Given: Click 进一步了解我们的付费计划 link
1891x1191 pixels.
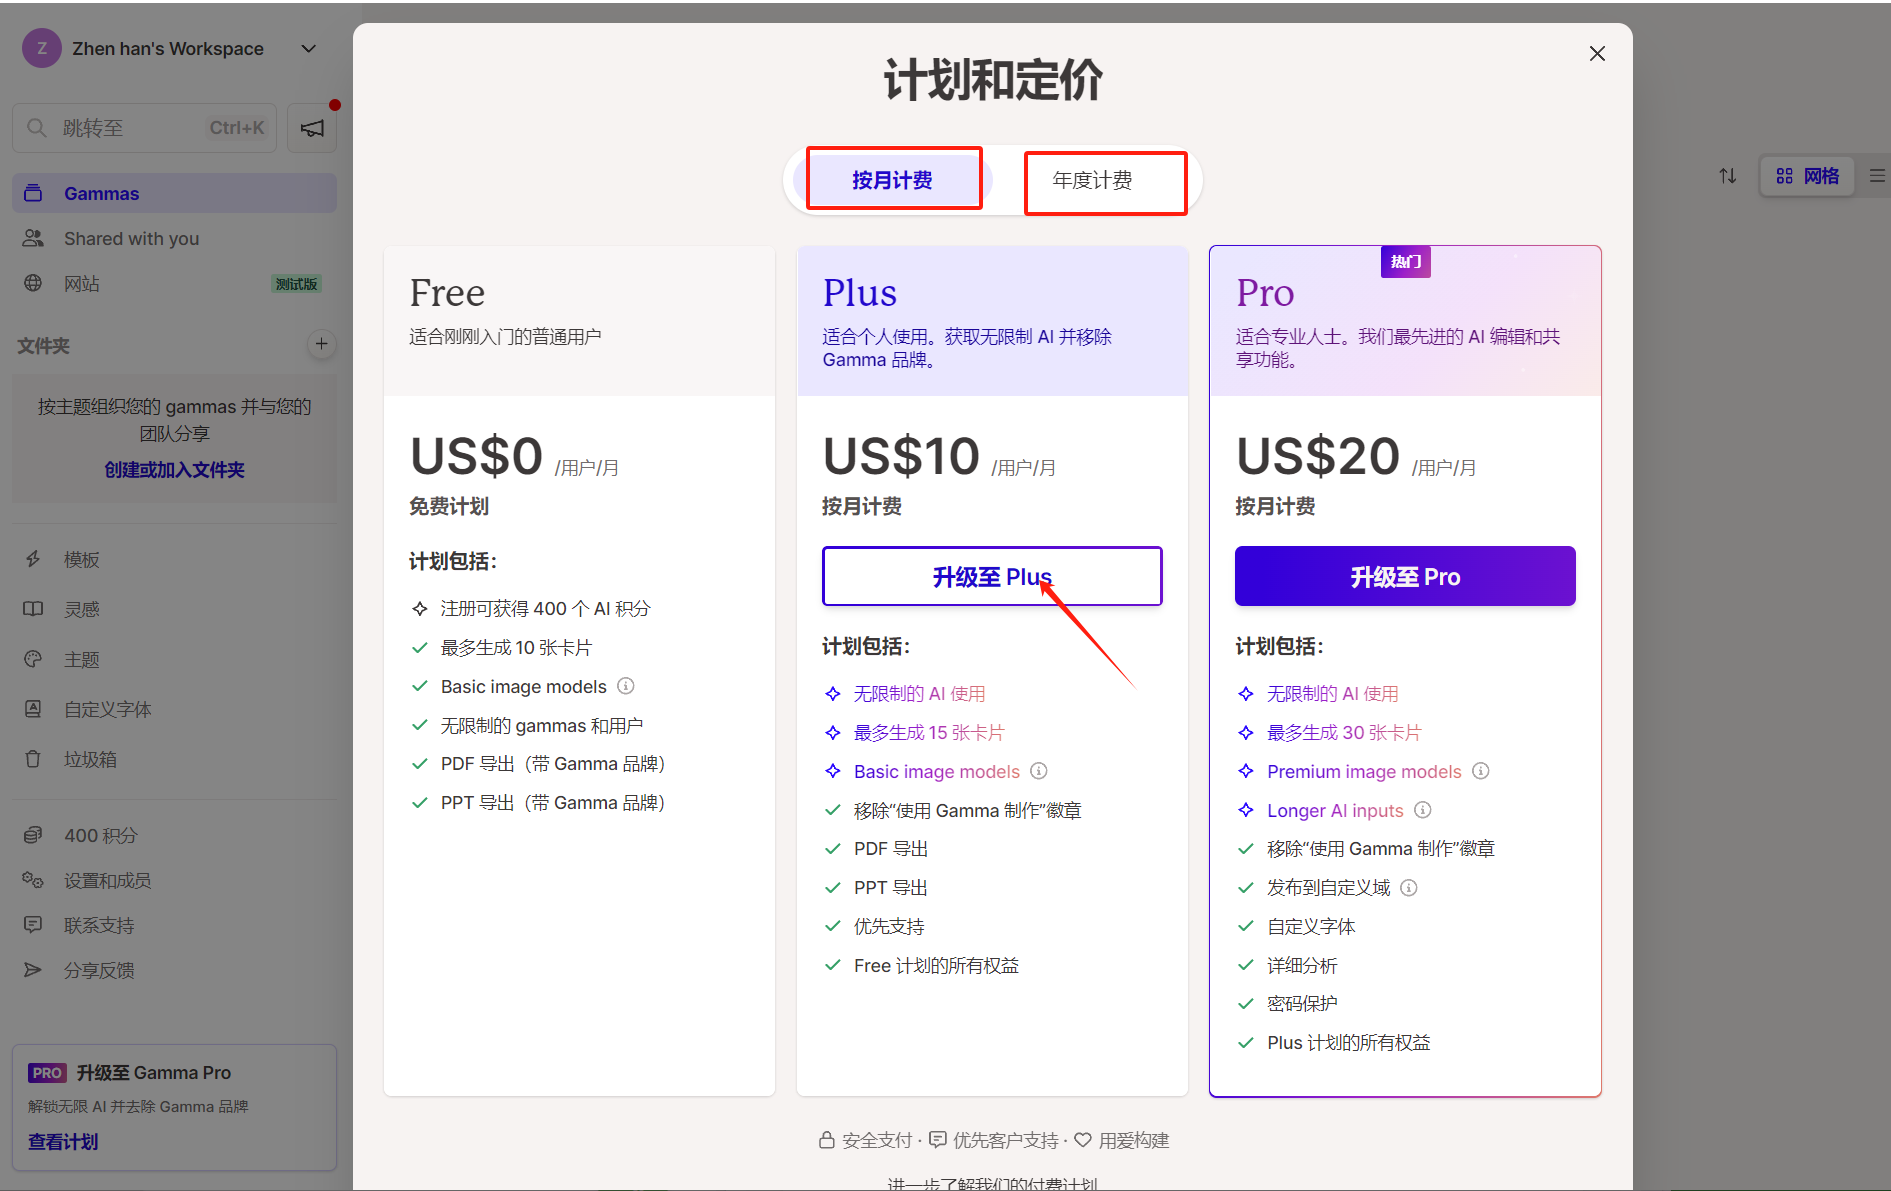Looking at the screenshot, I should [992, 1183].
